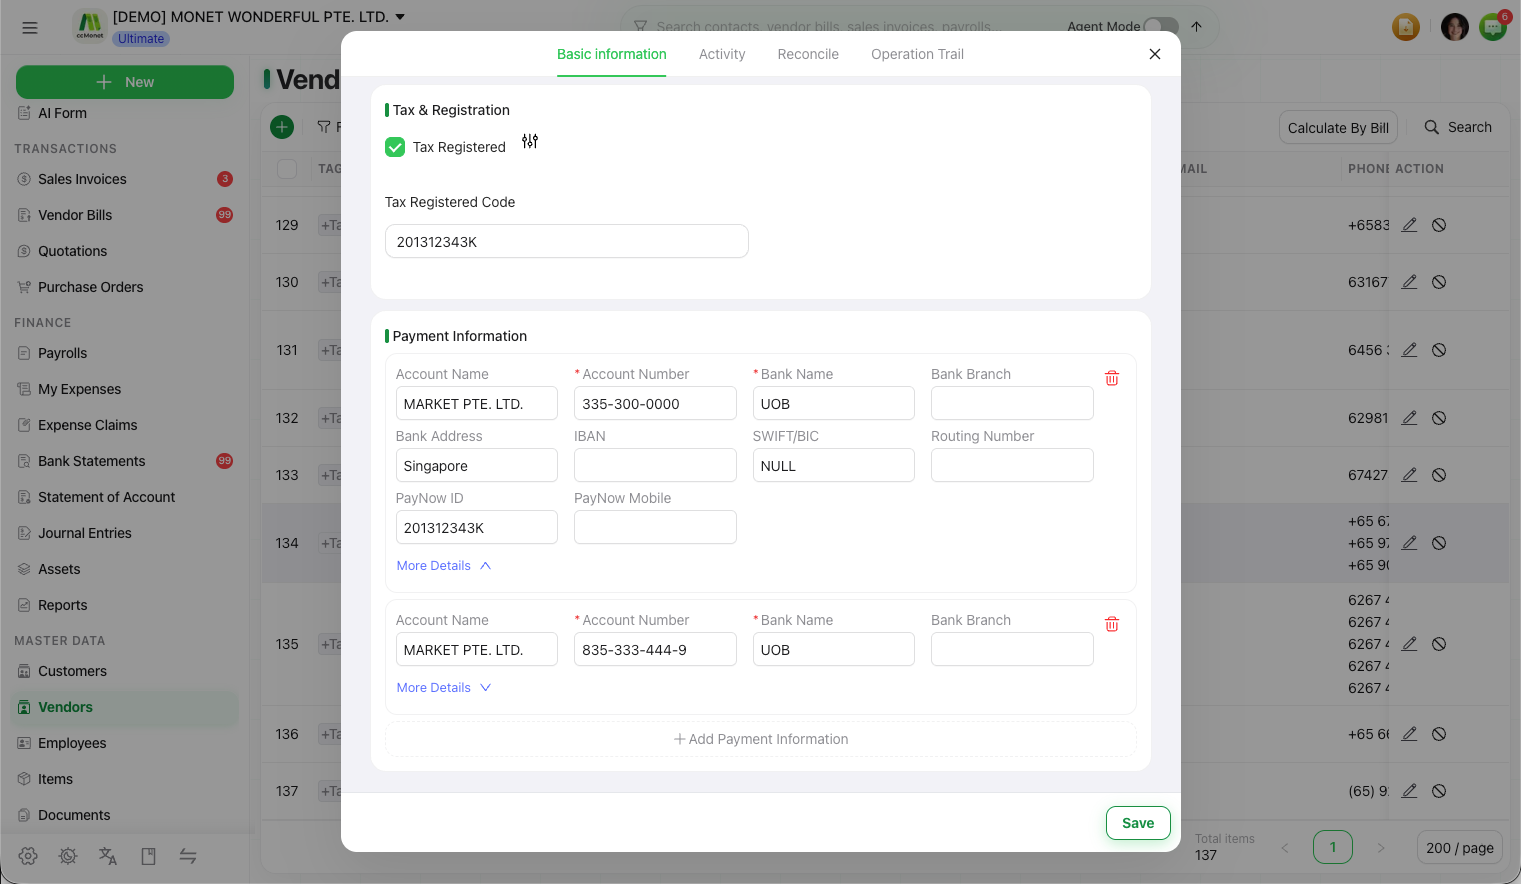
Task: Open the green chat messages icon
Action: [1494, 27]
